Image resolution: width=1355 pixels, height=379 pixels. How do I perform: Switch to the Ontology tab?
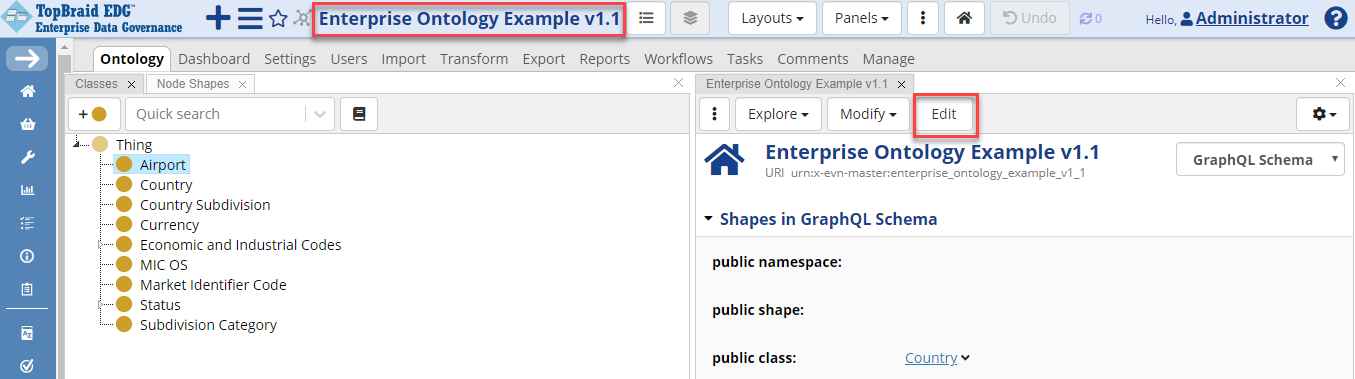coord(132,59)
